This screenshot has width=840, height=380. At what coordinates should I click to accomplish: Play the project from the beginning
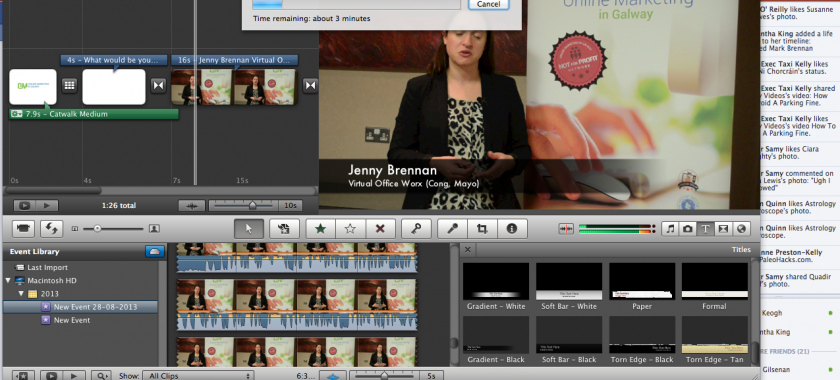click(x=47, y=206)
